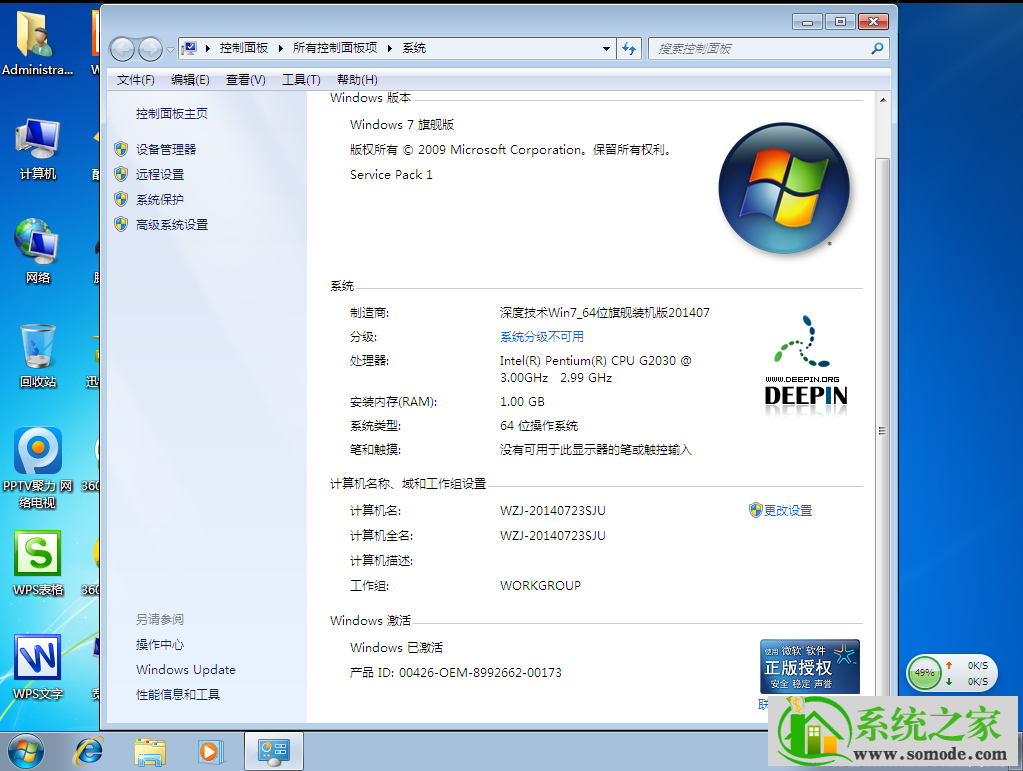Click the Back navigation arrow button
Image resolution: width=1023 pixels, height=771 pixels.
coord(122,49)
